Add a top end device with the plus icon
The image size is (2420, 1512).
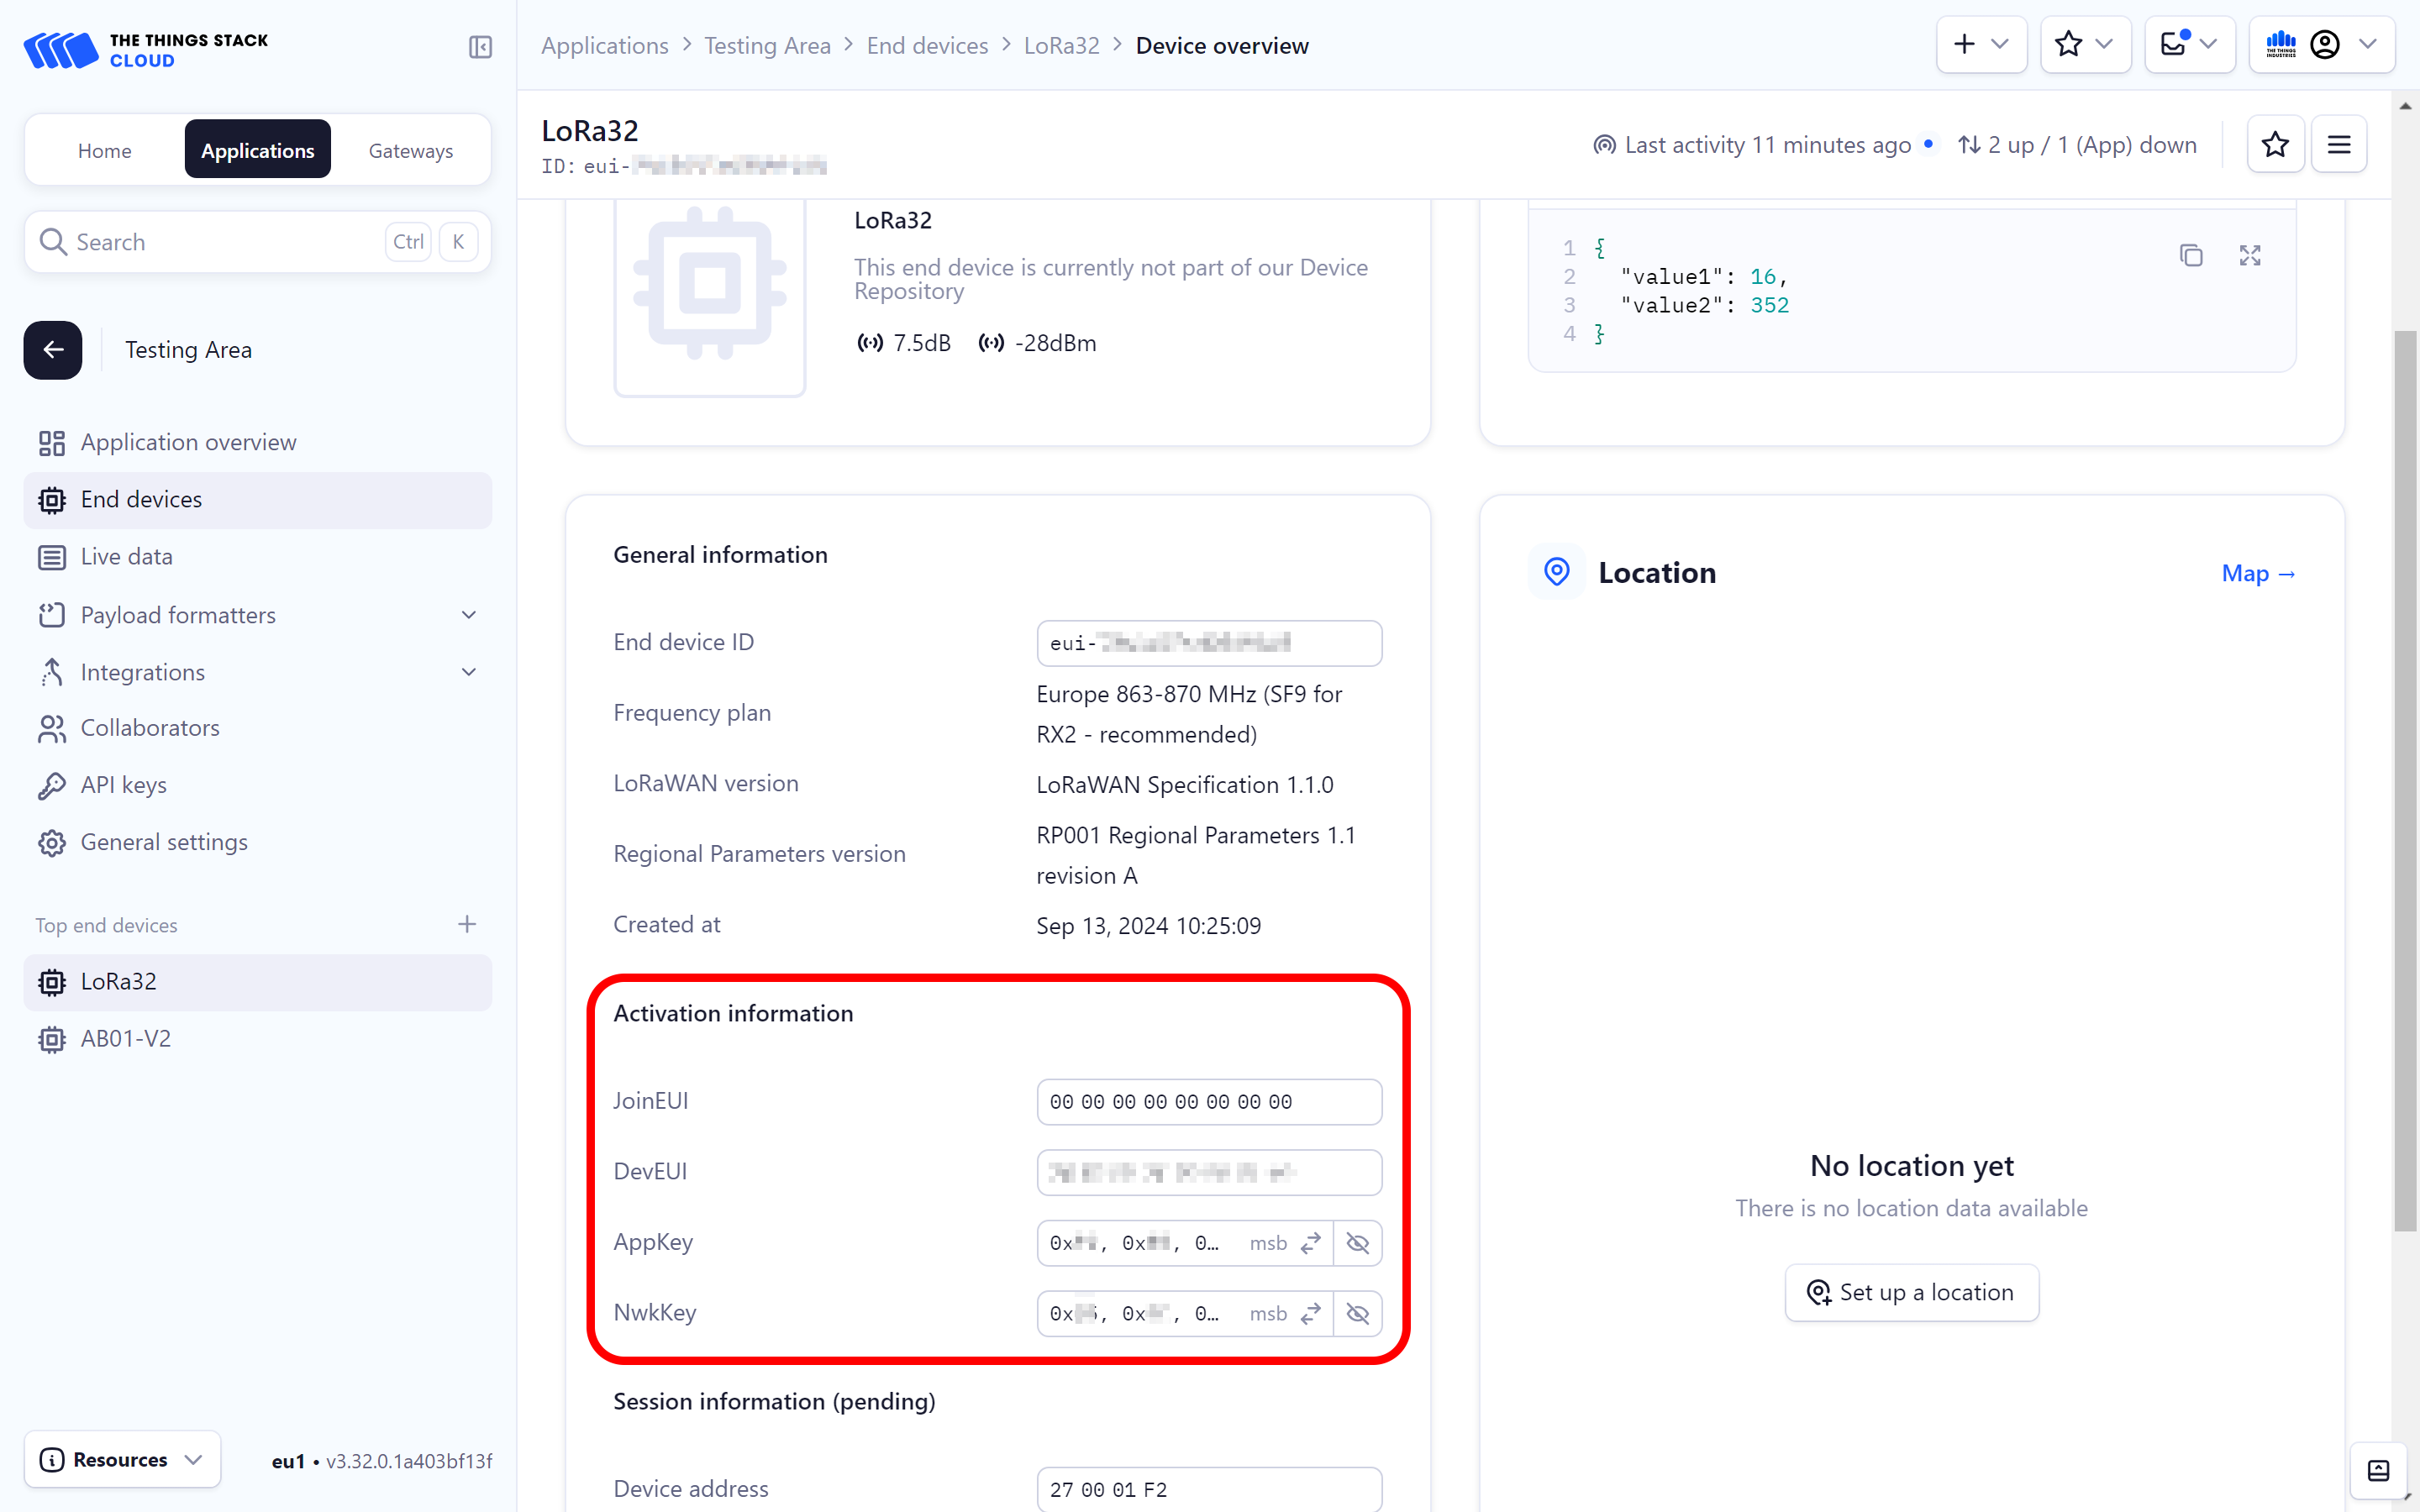(466, 924)
